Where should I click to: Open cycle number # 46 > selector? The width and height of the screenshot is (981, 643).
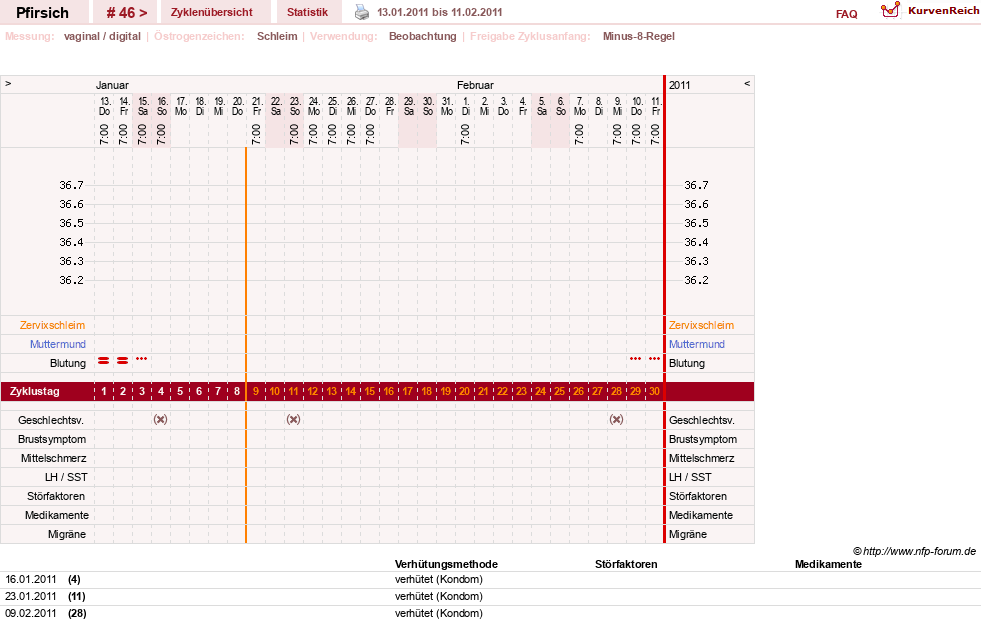coord(127,12)
